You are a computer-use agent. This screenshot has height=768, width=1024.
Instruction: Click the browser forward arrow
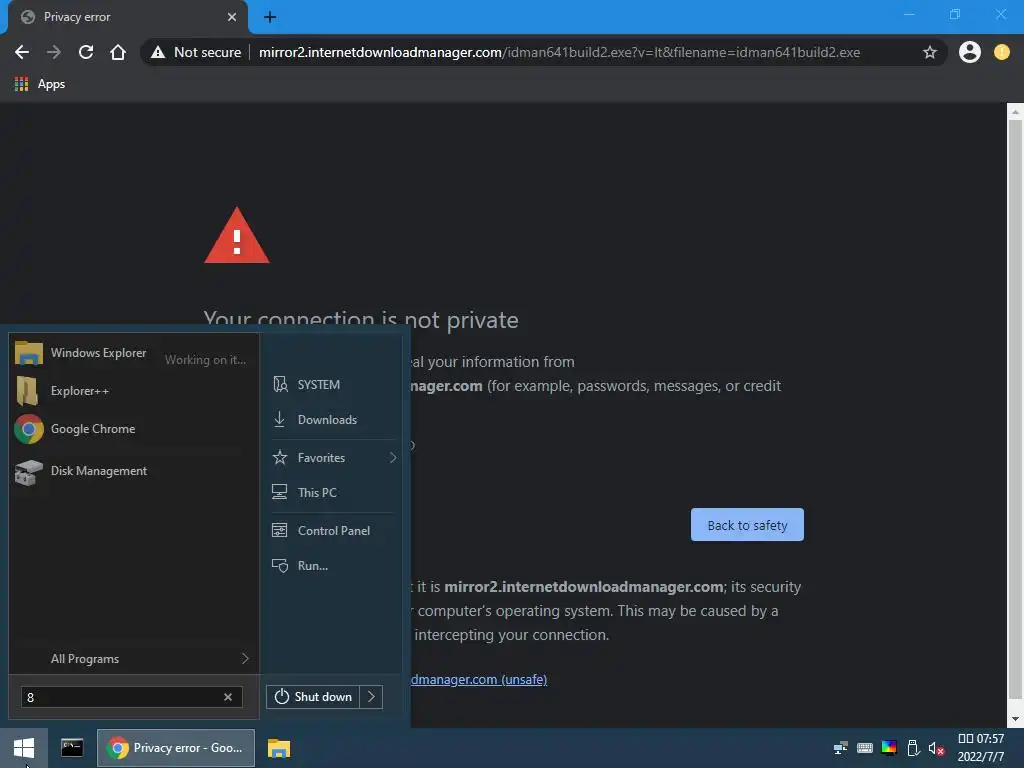click(x=54, y=52)
